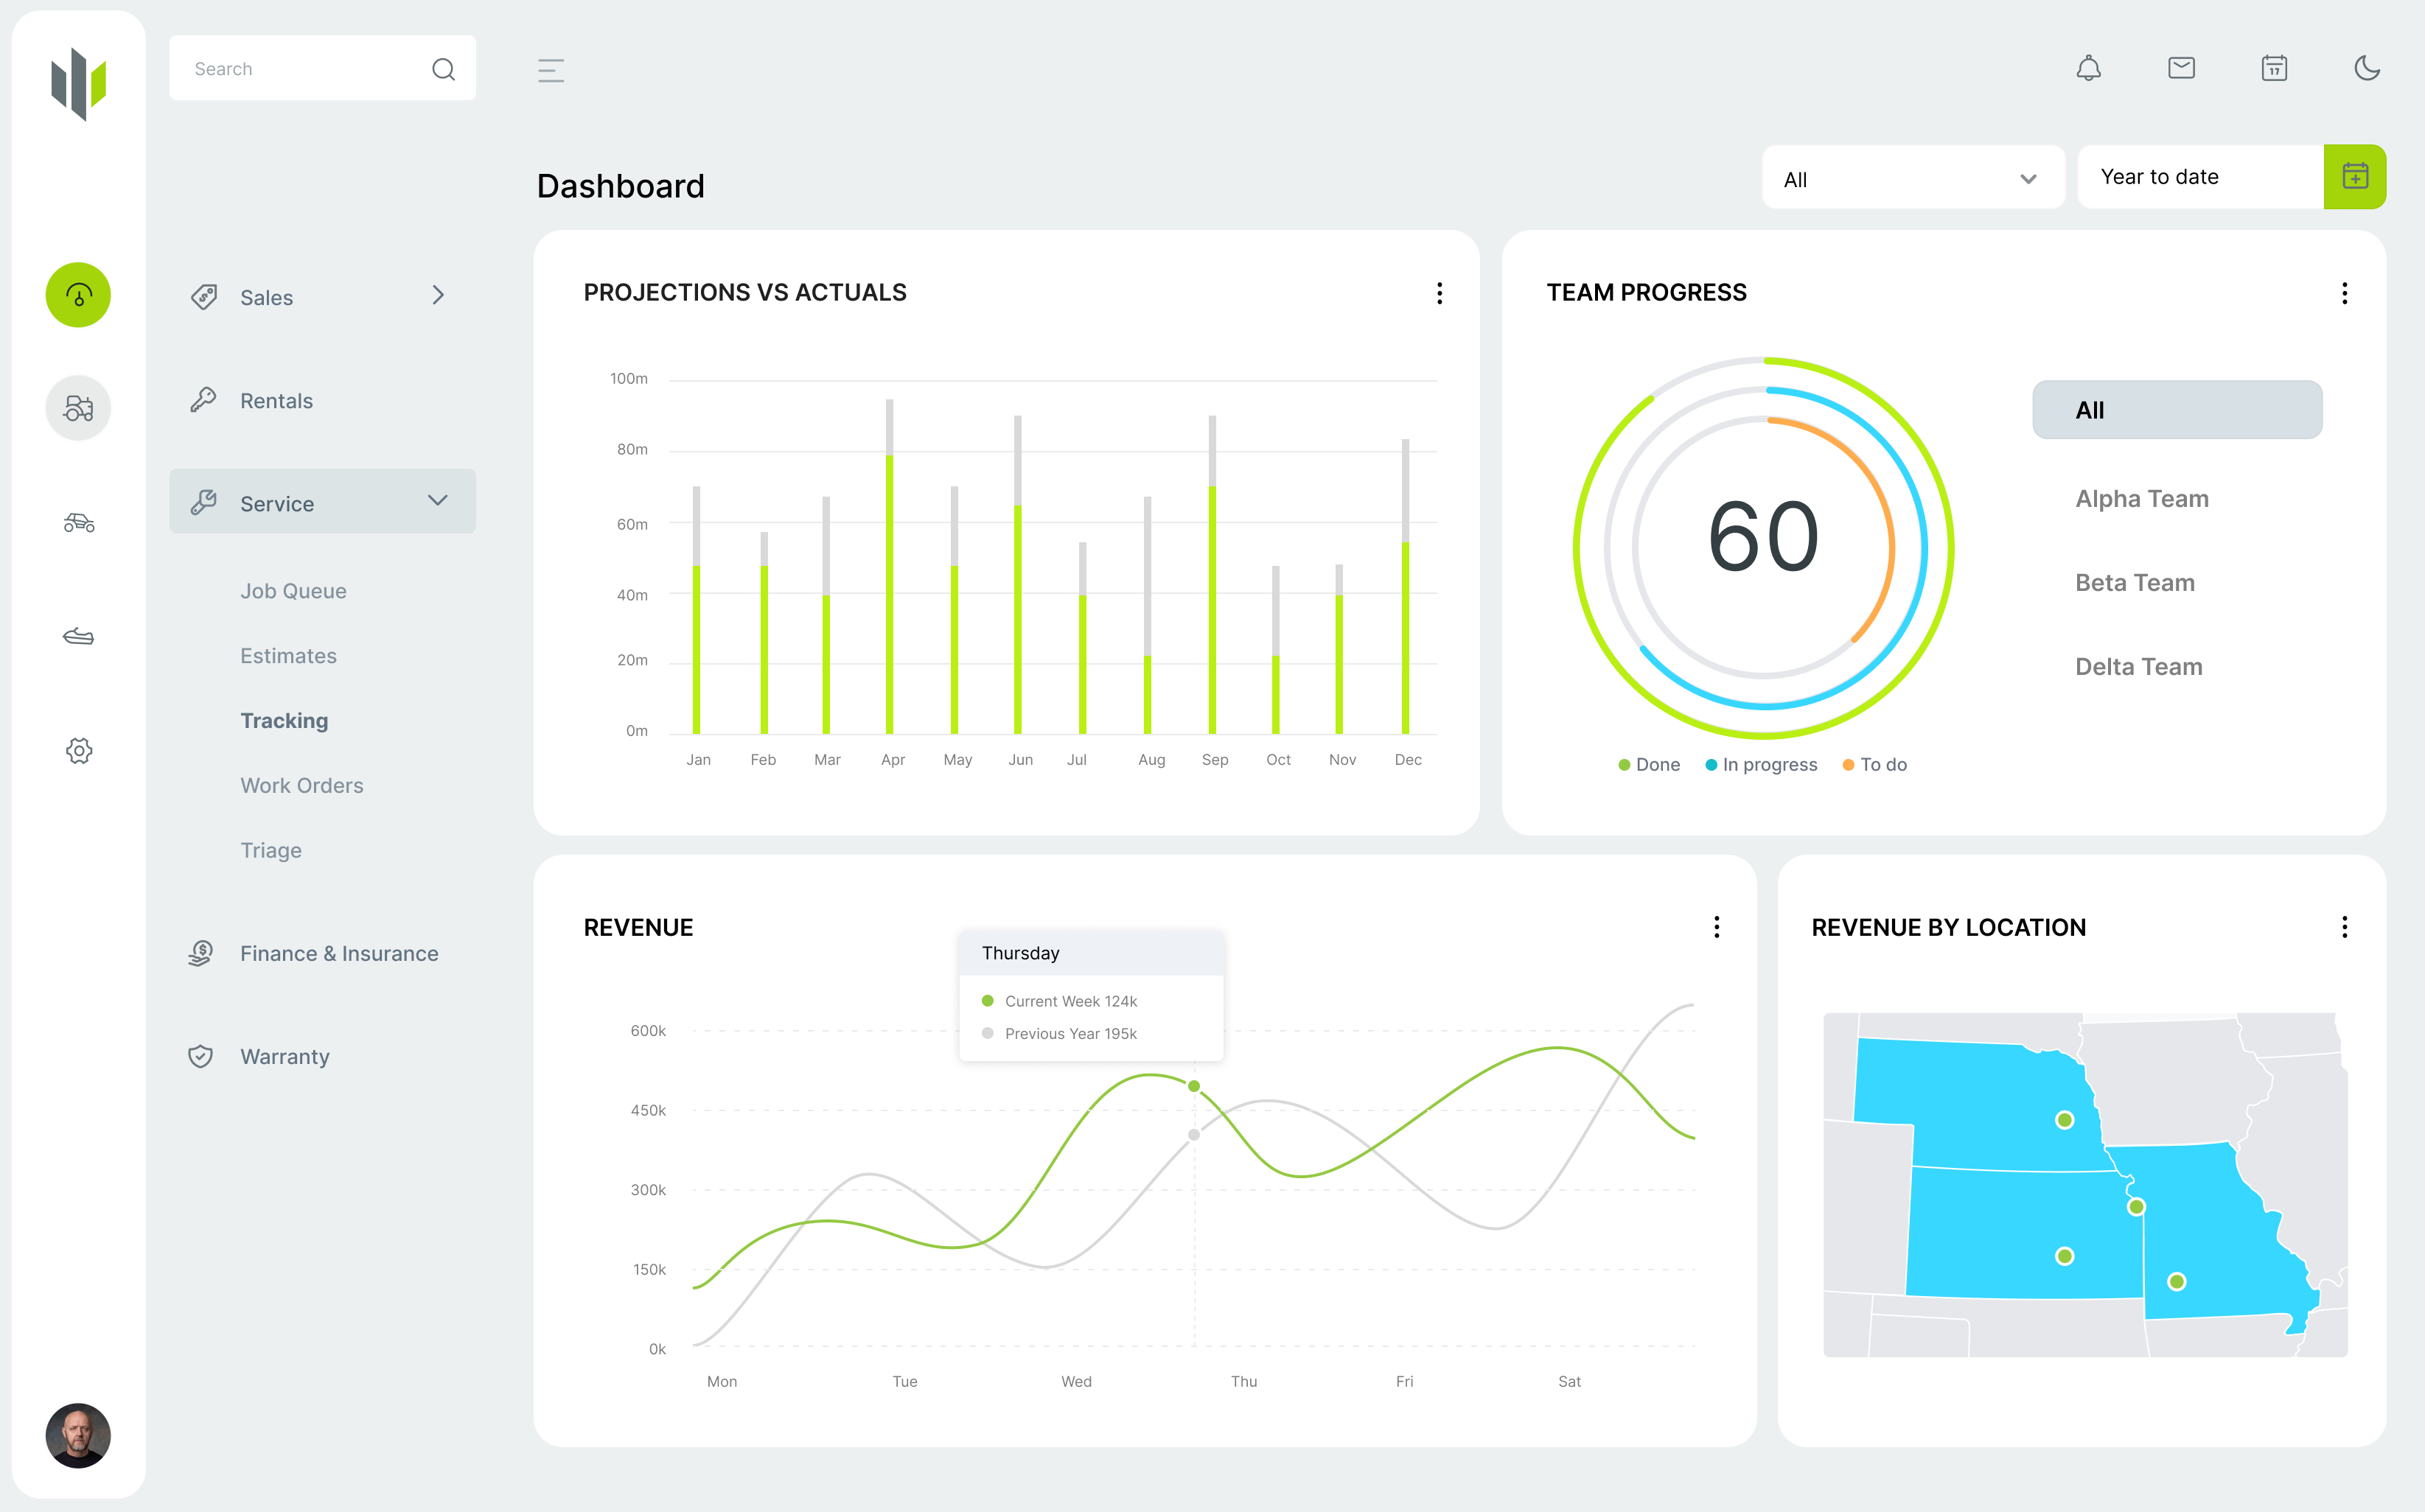Open the All dropdown above the dashboard
The width and height of the screenshot is (2425, 1512).
pos(1913,178)
